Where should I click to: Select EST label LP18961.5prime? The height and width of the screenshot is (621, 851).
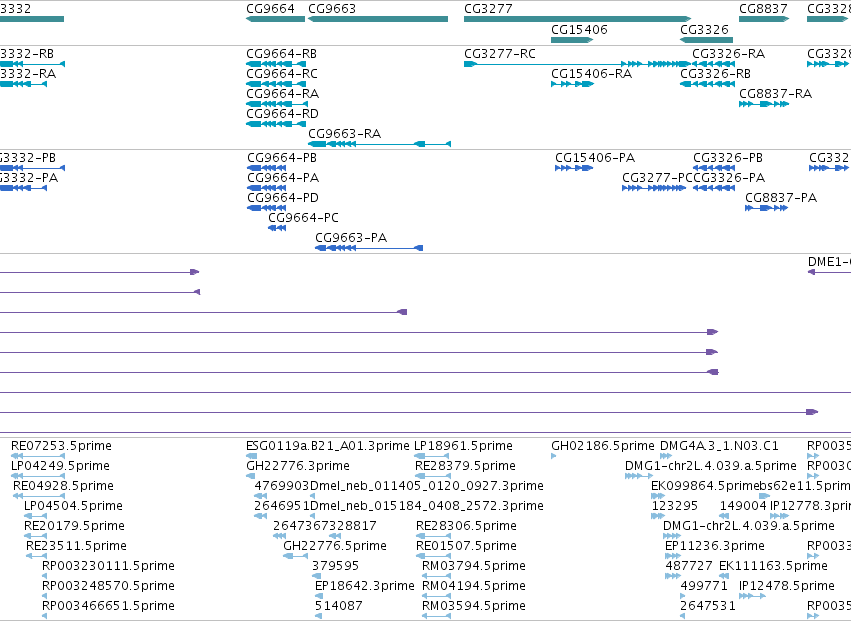(463, 446)
